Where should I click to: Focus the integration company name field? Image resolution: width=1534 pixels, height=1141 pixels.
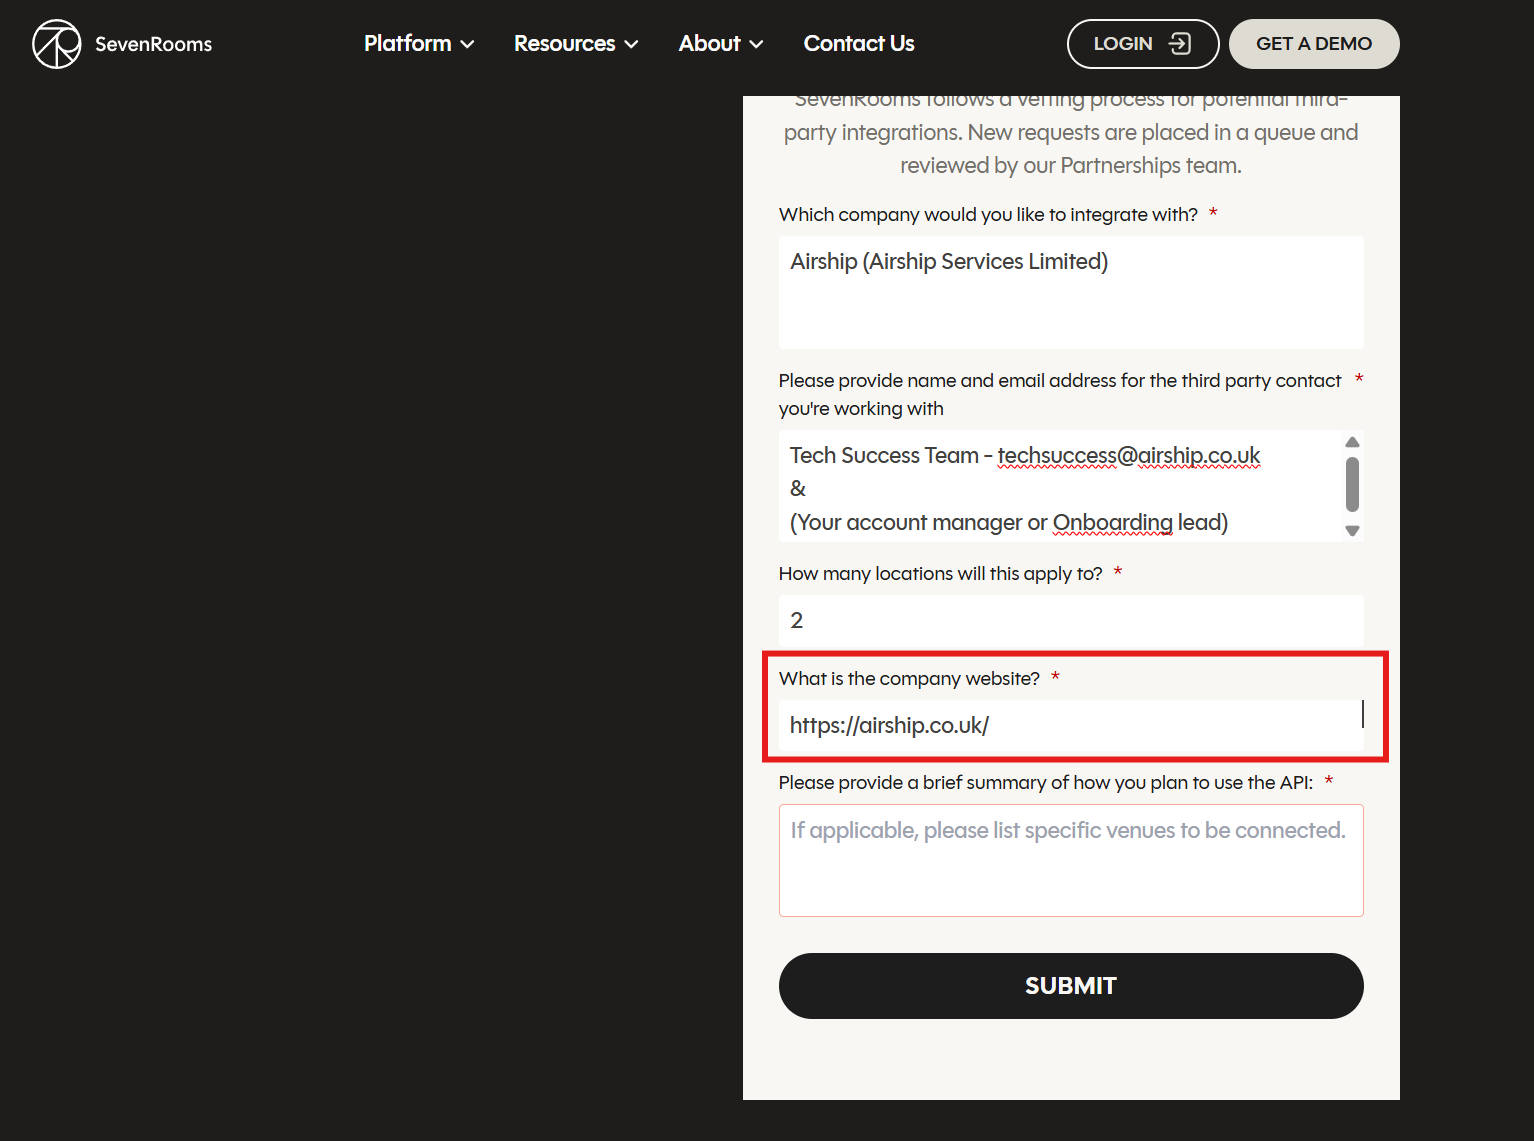pos(1070,292)
